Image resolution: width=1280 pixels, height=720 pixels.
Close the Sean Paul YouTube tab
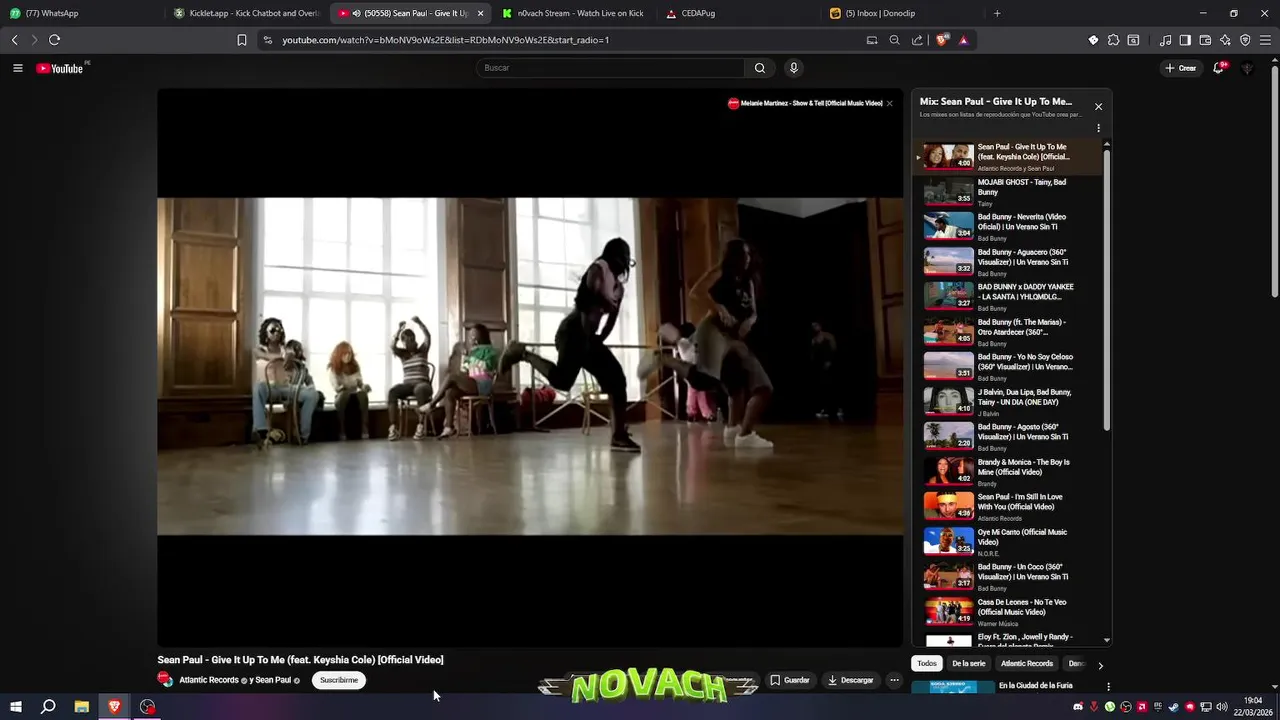480,13
